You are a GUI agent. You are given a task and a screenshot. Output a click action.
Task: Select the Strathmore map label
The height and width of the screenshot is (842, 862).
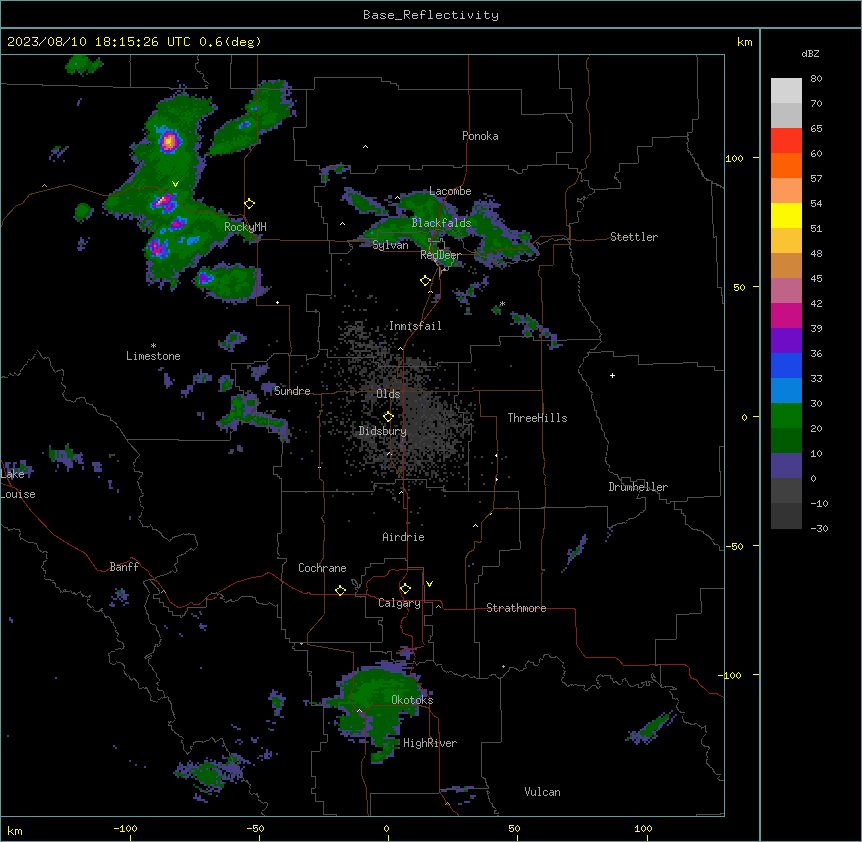516,608
